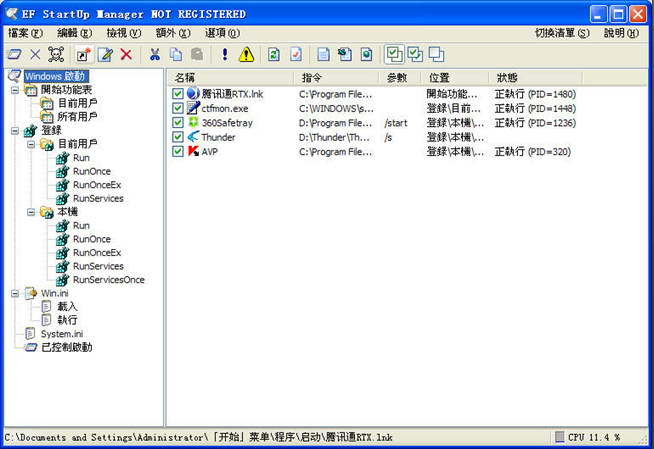This screenshot has height=449, width=654.
Task: Click the document with green globe icon
Action: pyautogui.click(x=366, y=54)
